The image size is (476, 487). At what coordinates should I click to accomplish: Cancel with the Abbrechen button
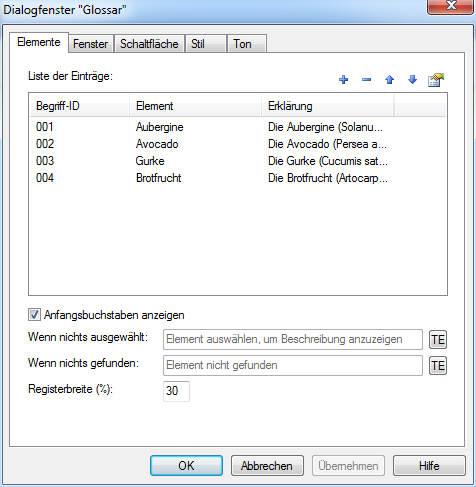[267, 465]
